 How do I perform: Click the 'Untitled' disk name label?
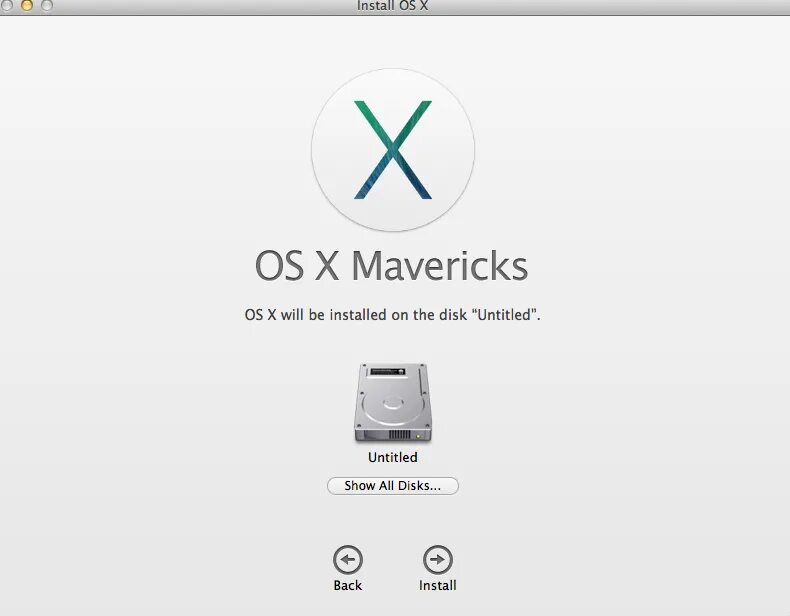(392, 457)
